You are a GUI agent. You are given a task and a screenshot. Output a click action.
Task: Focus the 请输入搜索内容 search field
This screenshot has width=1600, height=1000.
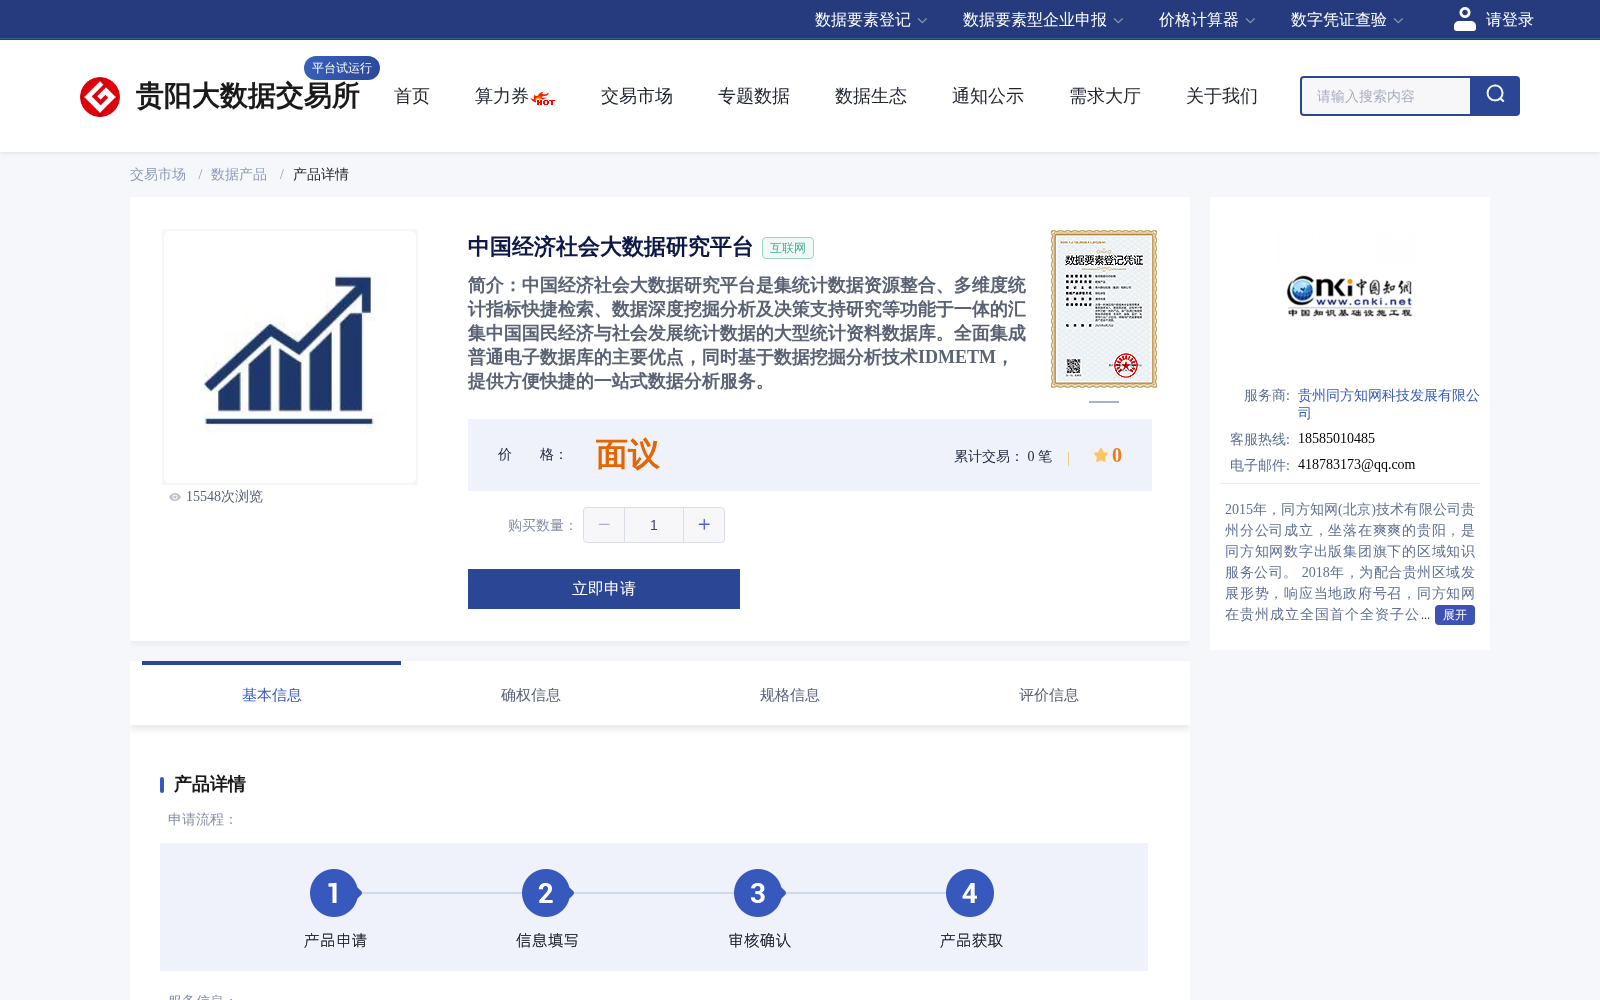point(1386,96)
